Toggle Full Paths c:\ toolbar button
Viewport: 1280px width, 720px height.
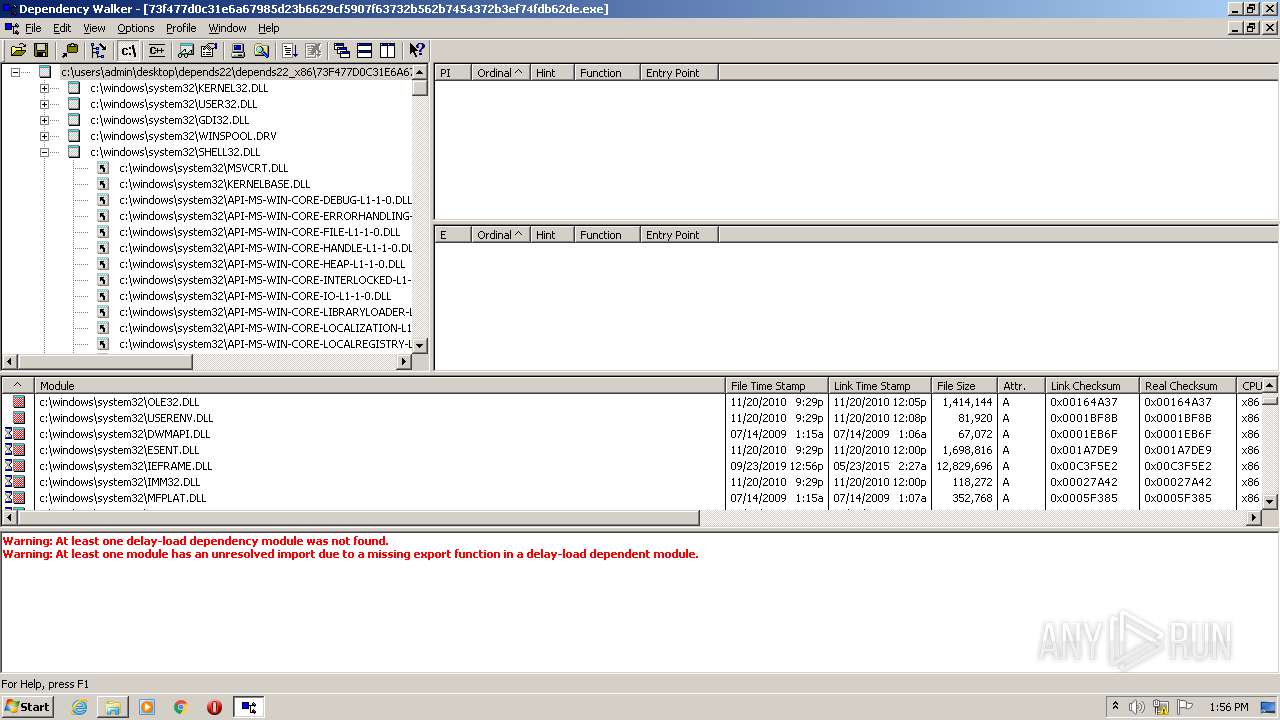(128, 50)
